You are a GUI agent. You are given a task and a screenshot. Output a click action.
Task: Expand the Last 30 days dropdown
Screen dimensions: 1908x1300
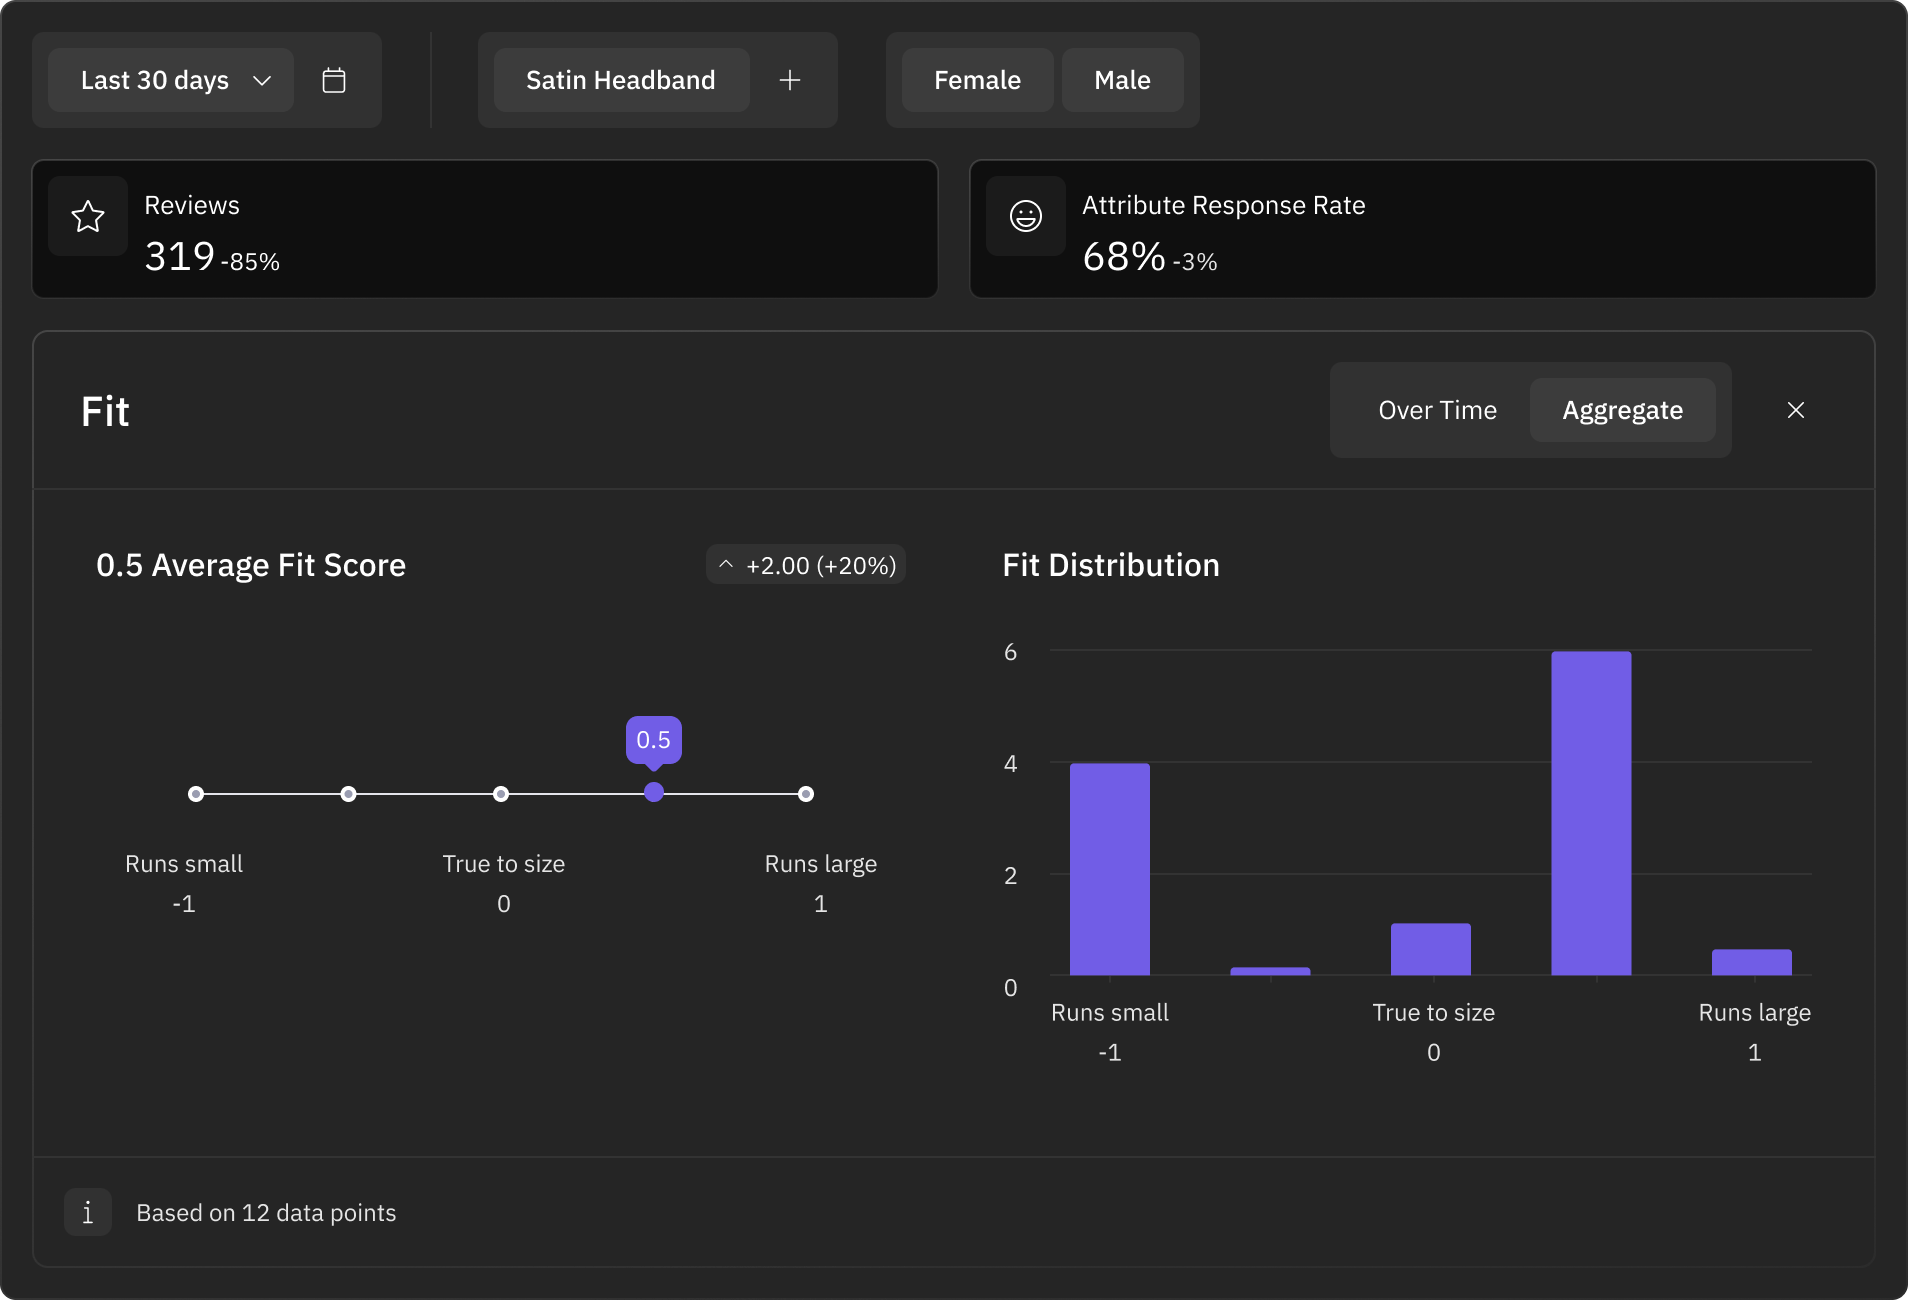pyautogui.click(x=155, y=80)
